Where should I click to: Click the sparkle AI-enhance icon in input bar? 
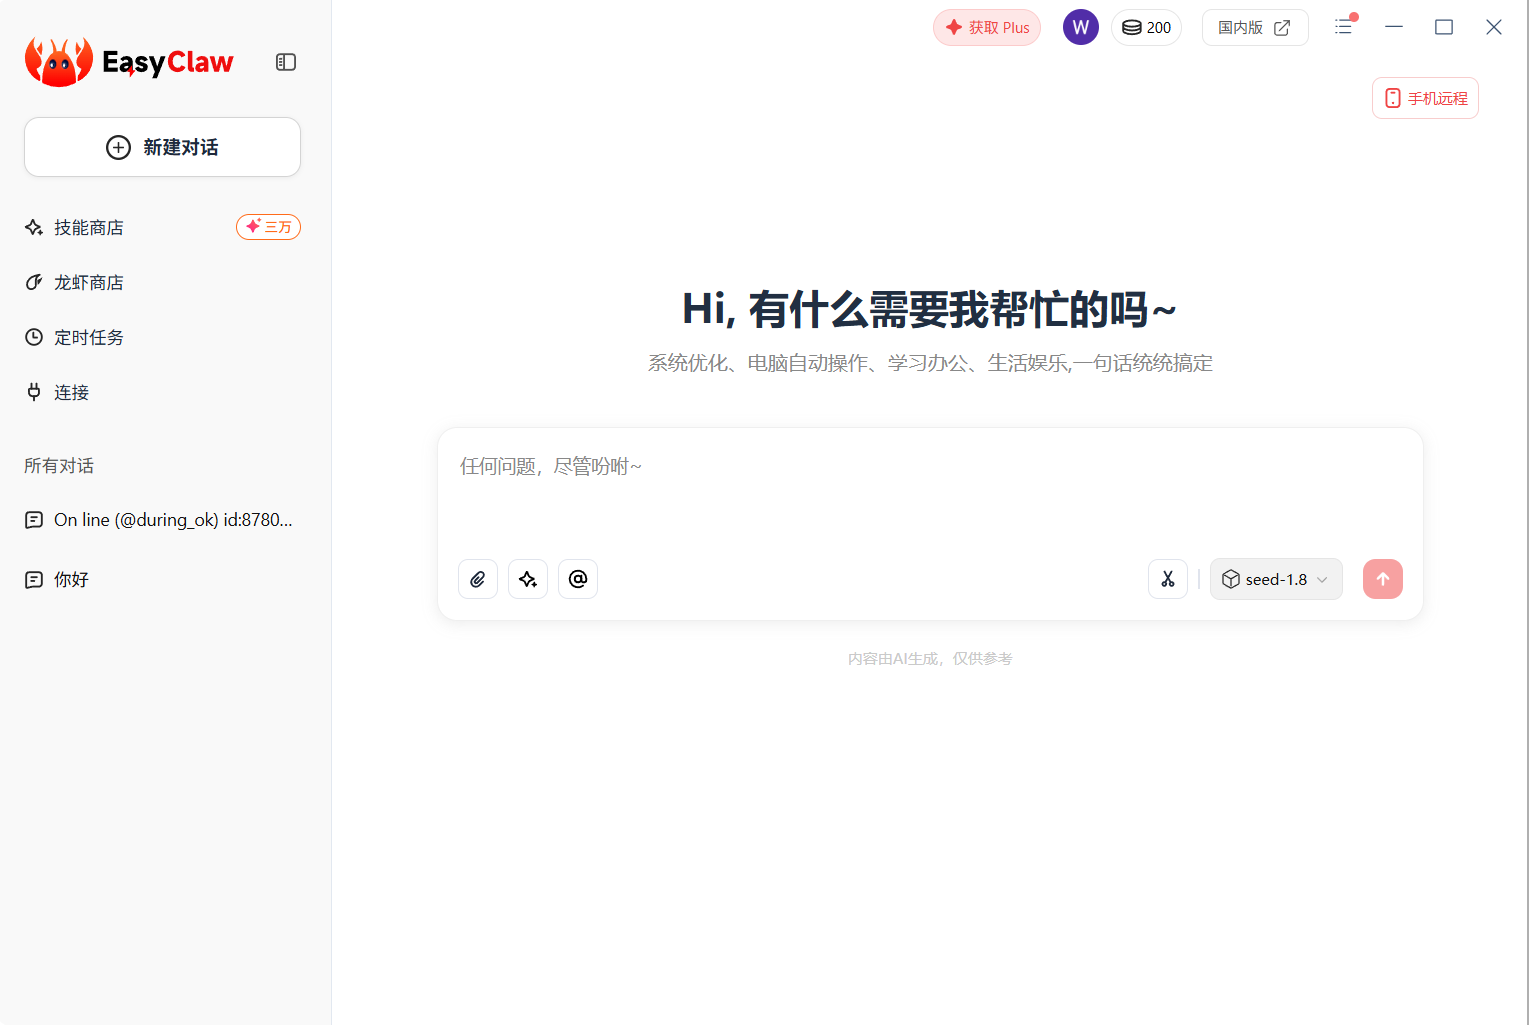527,579
